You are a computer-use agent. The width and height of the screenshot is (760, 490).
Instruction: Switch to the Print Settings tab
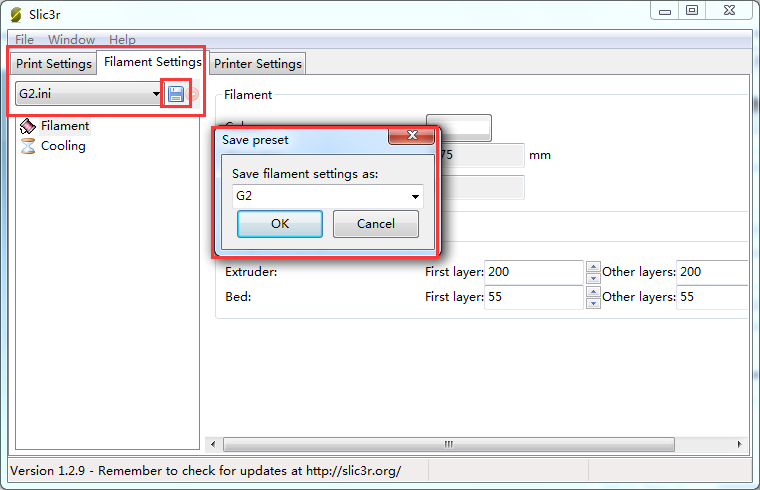tap(53, 63)
